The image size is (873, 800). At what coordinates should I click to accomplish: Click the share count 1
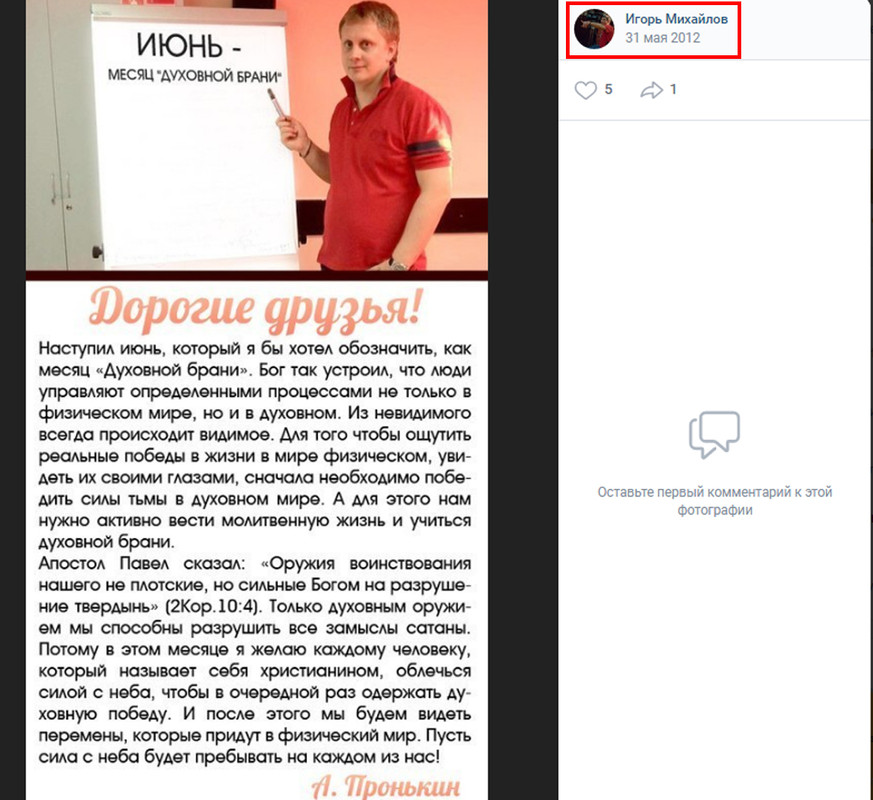tap(673, 89)
